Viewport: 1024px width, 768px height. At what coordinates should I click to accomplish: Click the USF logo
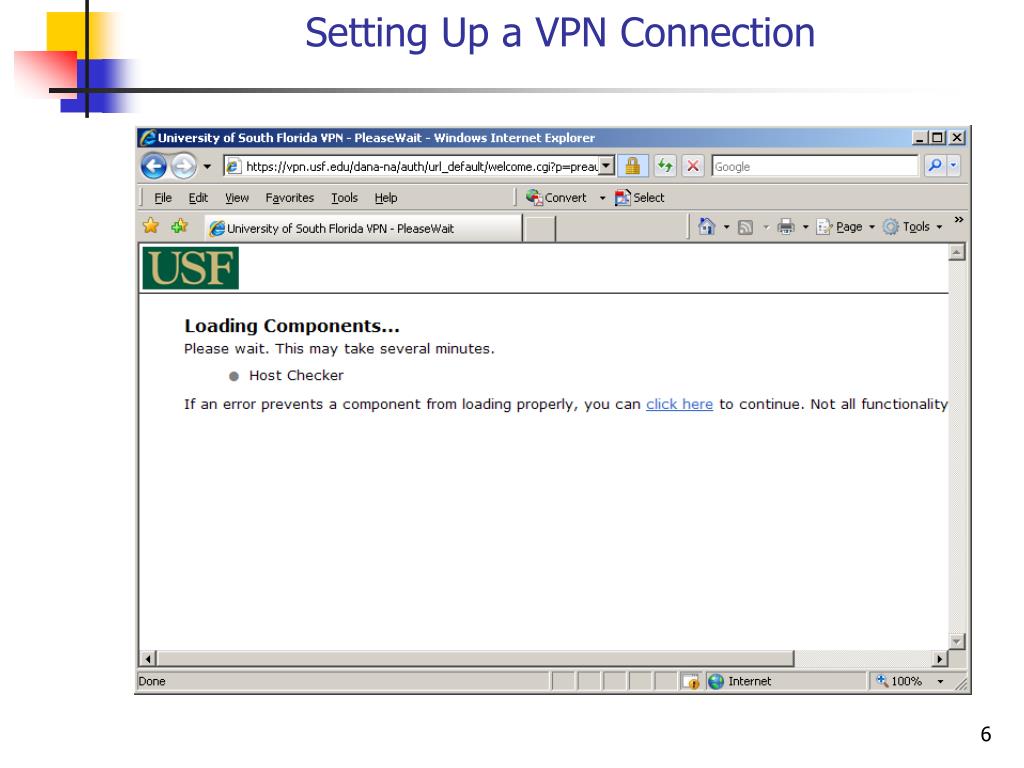[191, 268]
